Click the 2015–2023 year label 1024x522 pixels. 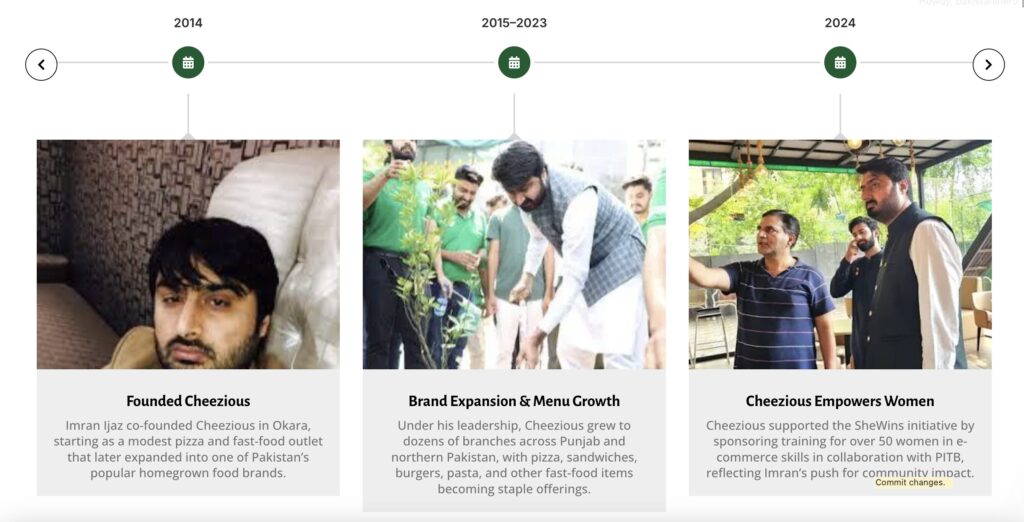point(514,23)
